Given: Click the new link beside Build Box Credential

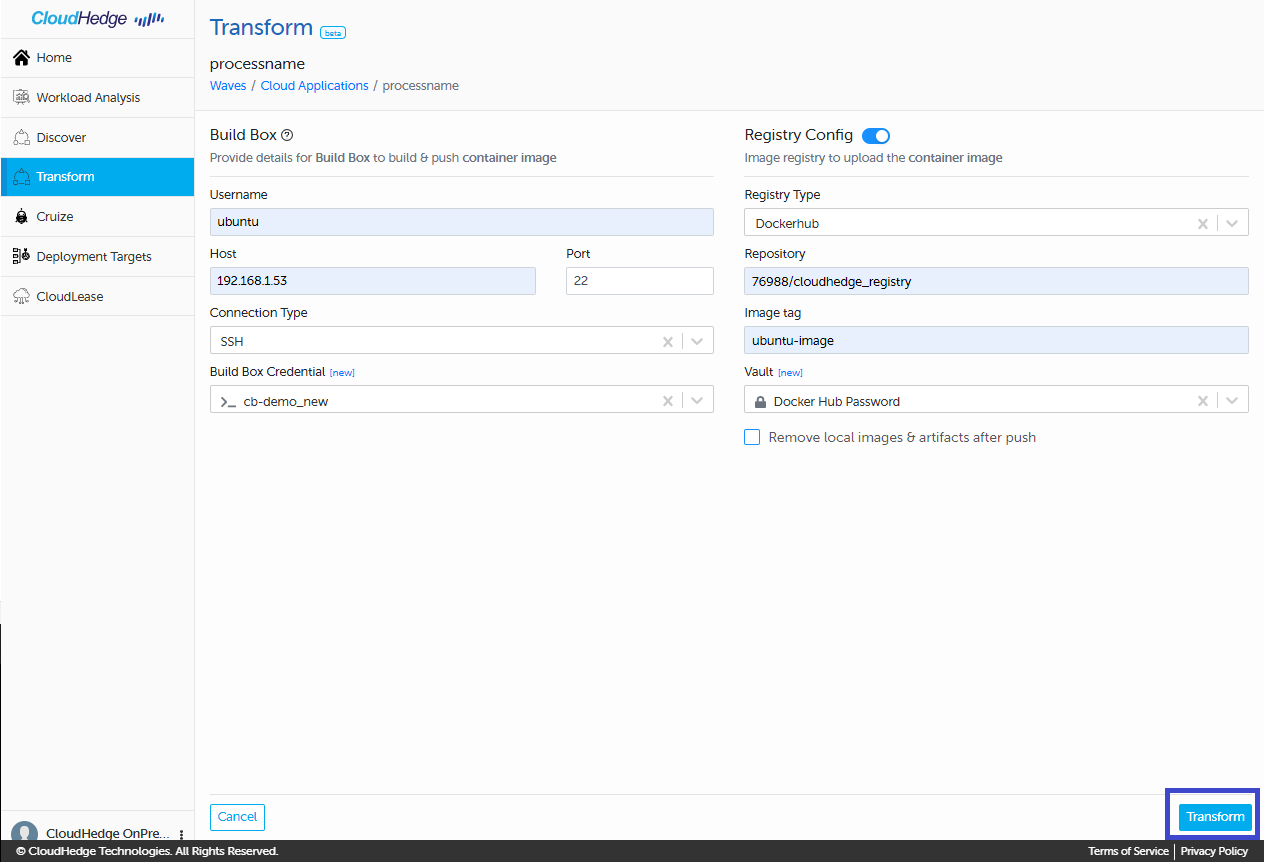Looking at the screenshot, I should point(342,373).
